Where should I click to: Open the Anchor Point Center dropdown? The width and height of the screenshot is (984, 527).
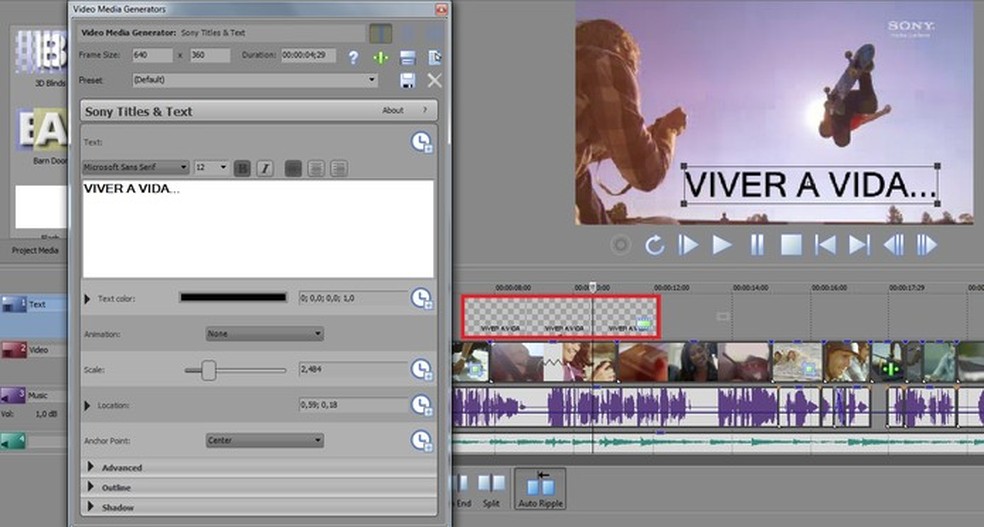[x=264, y=440]
